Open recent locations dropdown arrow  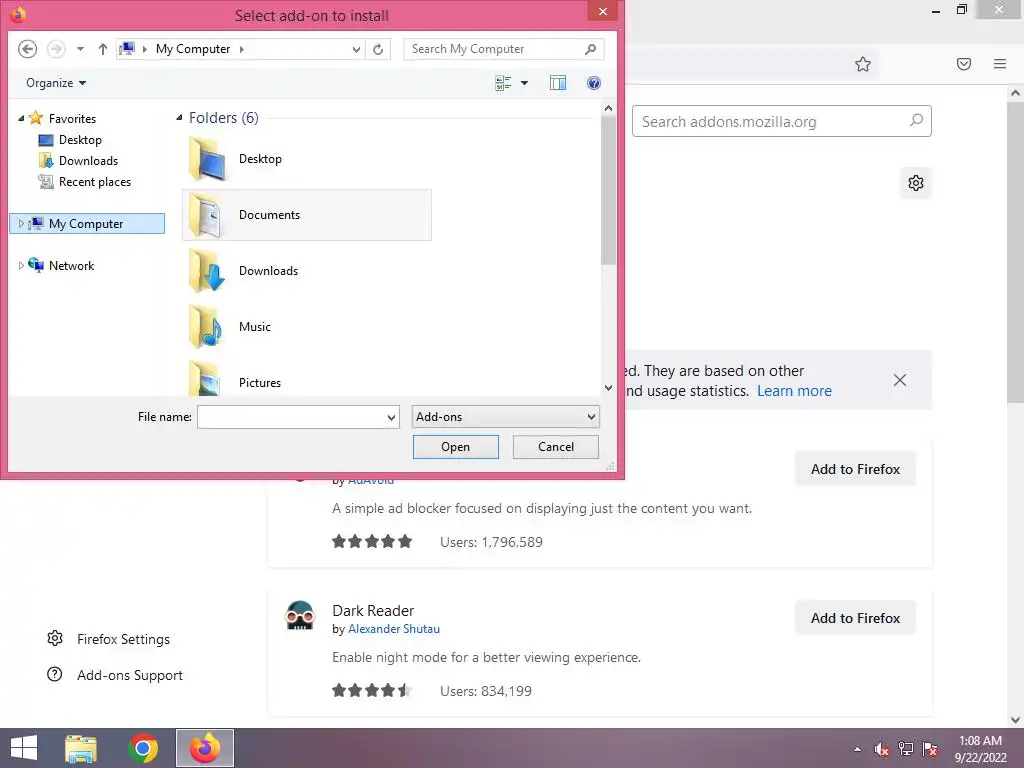(x=80, y=49)
